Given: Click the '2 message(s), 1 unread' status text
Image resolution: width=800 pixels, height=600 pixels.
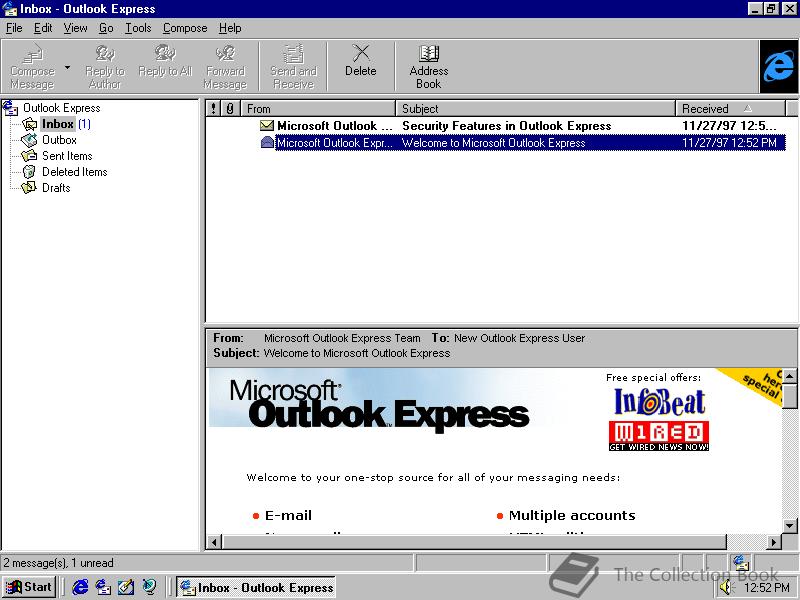Looking at the screenshot, I should click(x=58, y=563).
